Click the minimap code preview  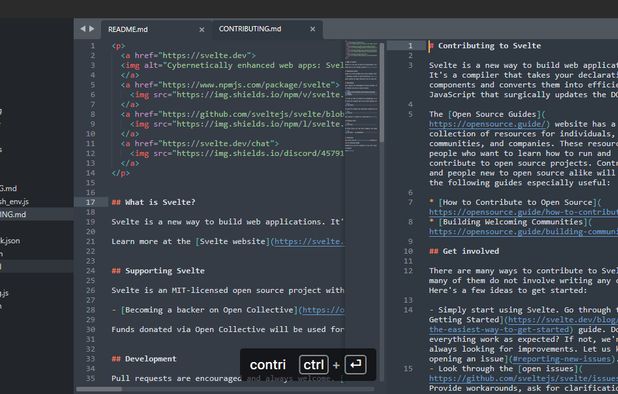[361, 95]
